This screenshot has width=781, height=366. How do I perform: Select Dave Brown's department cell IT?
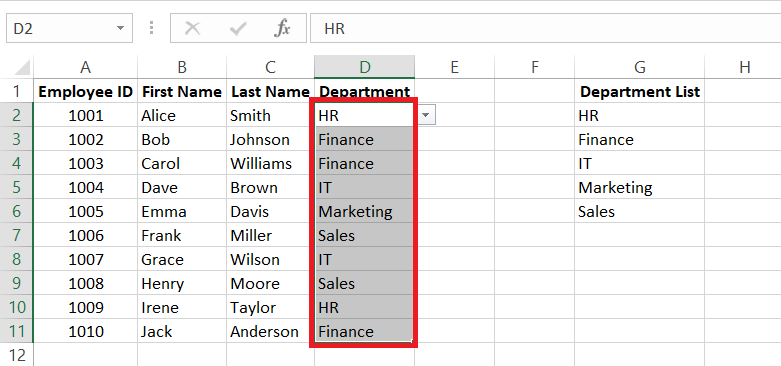[365, 187]
